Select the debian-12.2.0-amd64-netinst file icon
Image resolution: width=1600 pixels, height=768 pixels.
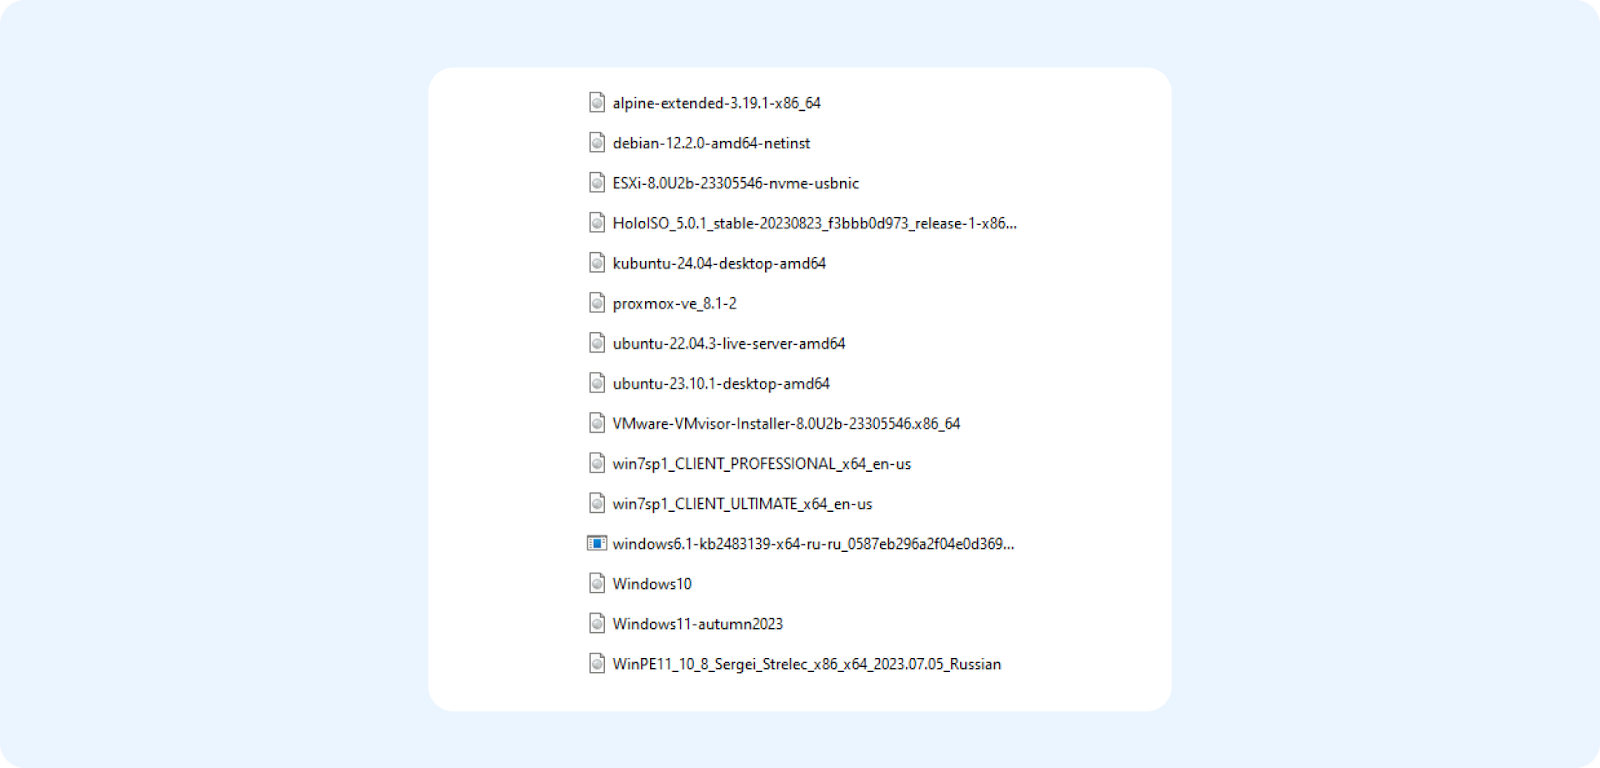pyautogui.click(x=597, y=142)
